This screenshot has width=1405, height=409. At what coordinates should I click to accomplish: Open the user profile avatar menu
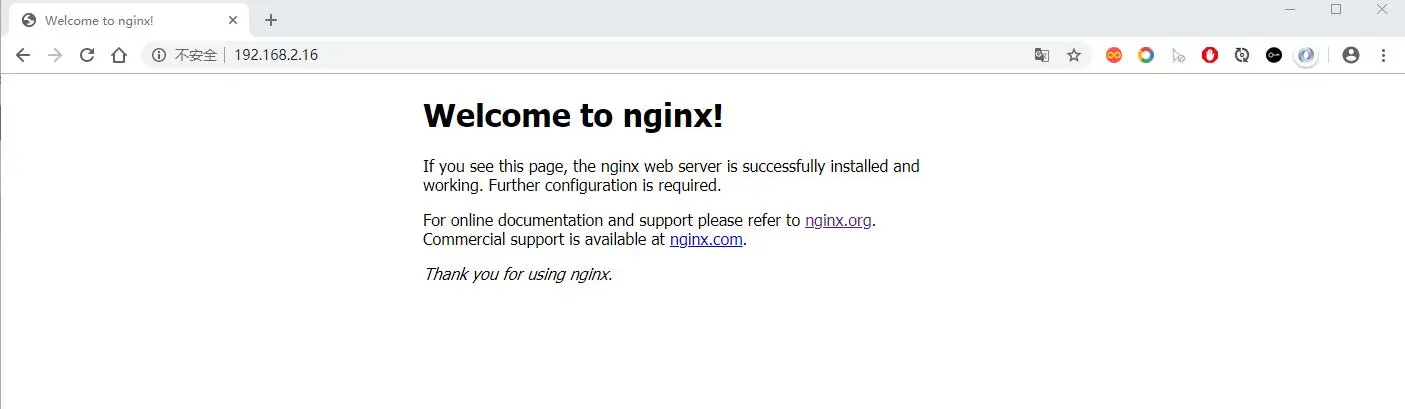pos(1351,56)
